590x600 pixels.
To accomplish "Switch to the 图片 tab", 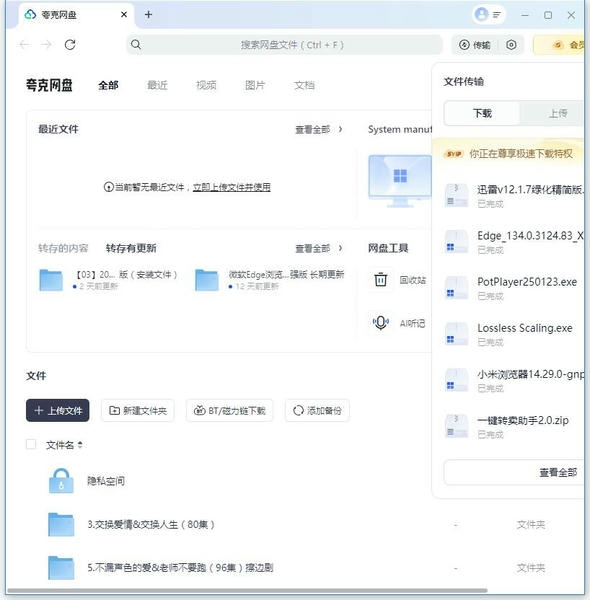I will pyautogui.click(x=255, y=85).
